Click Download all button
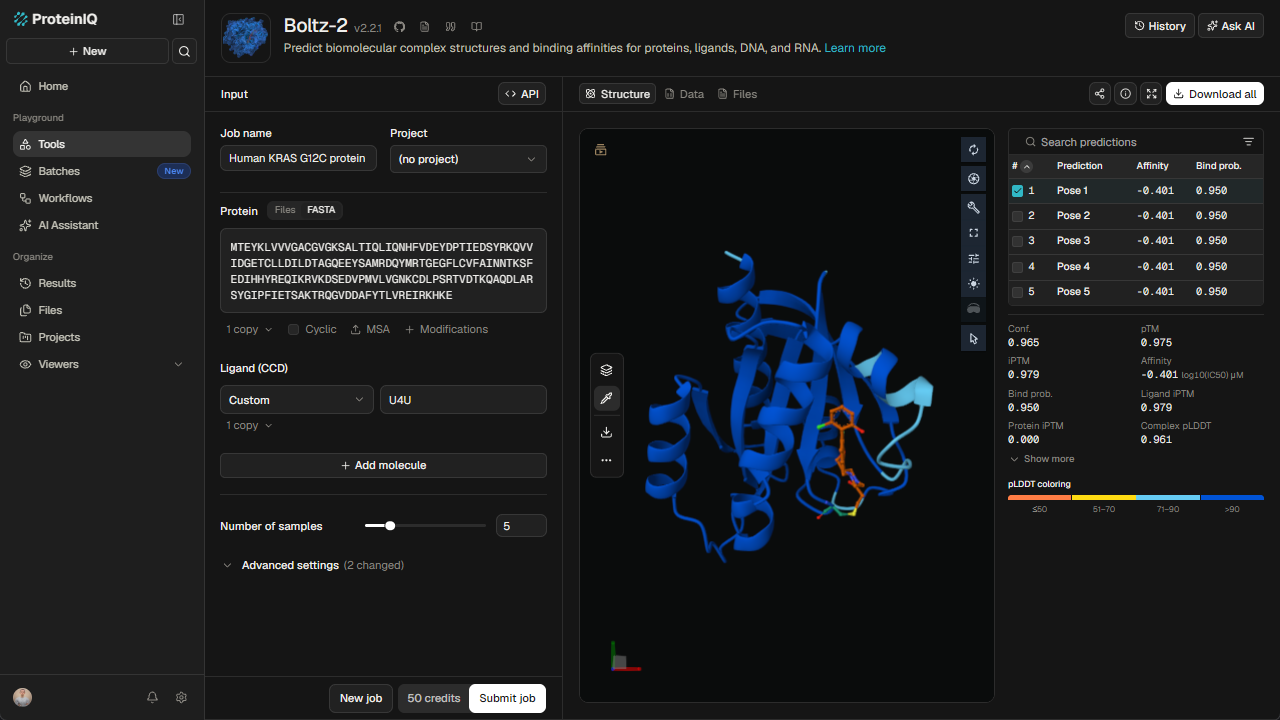Image resolution: width=1280 pixels, height=720 pixels. tap(1215, 94)
